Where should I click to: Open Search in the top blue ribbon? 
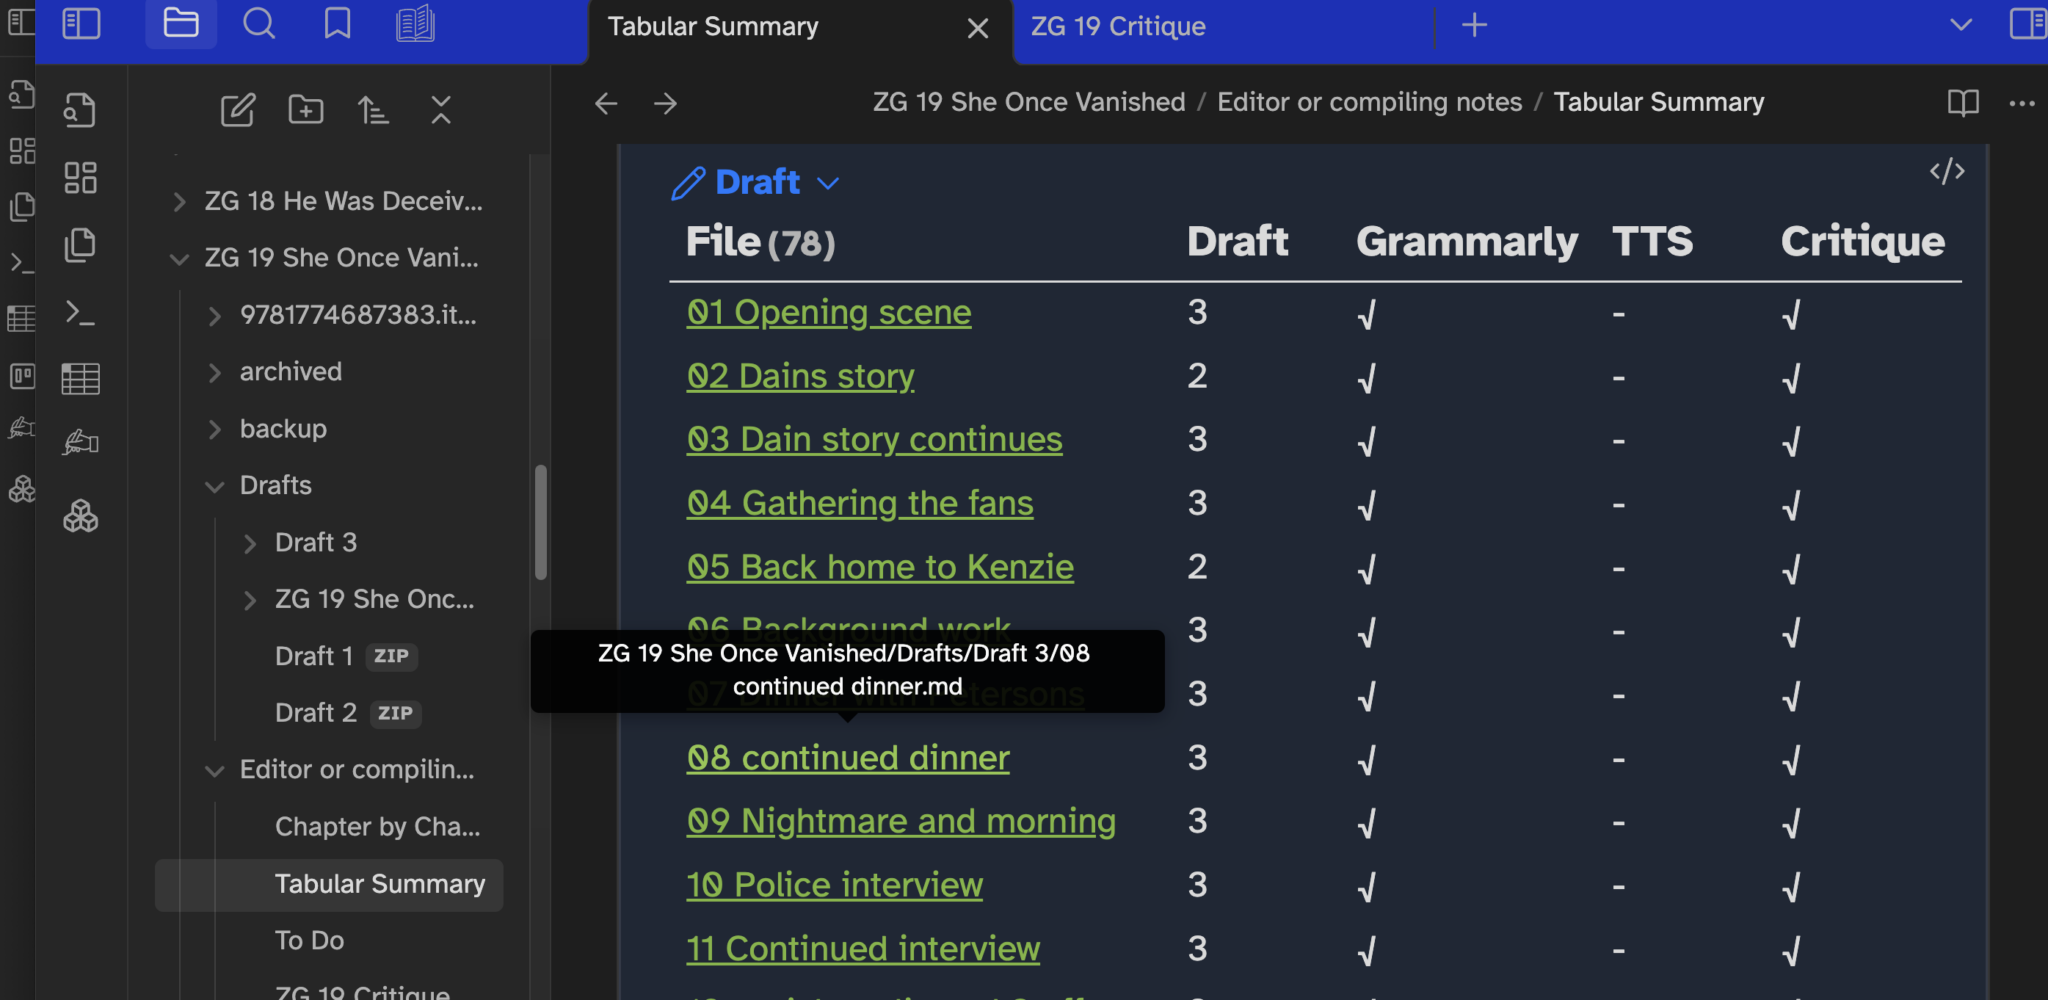259,24
